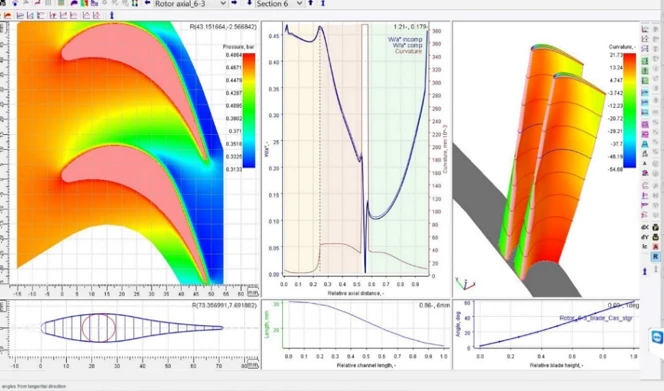Viewport: 664px width, 391px height.
Task: Open the Rotor axial_6-3 dropdown
Action: pyautogui.click(x=190, y=3)
